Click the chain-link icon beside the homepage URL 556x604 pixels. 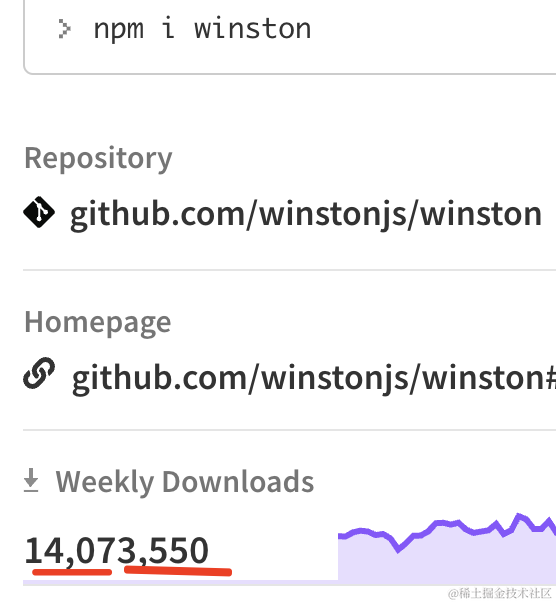pos(39,373)
